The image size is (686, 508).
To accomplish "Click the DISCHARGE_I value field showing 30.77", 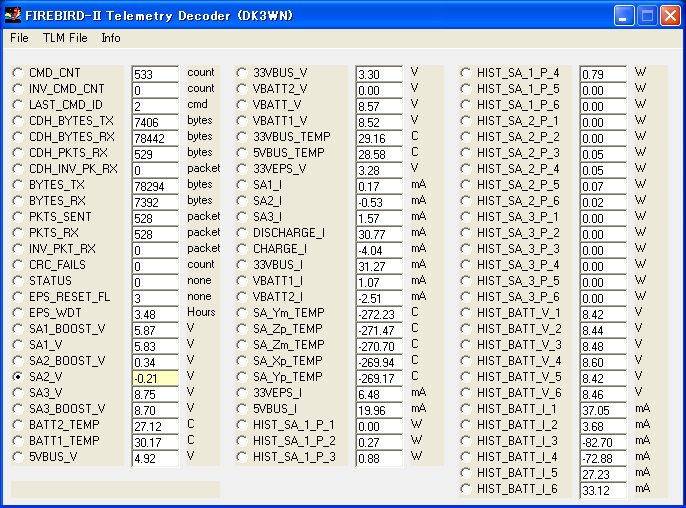I will (379, 234).
